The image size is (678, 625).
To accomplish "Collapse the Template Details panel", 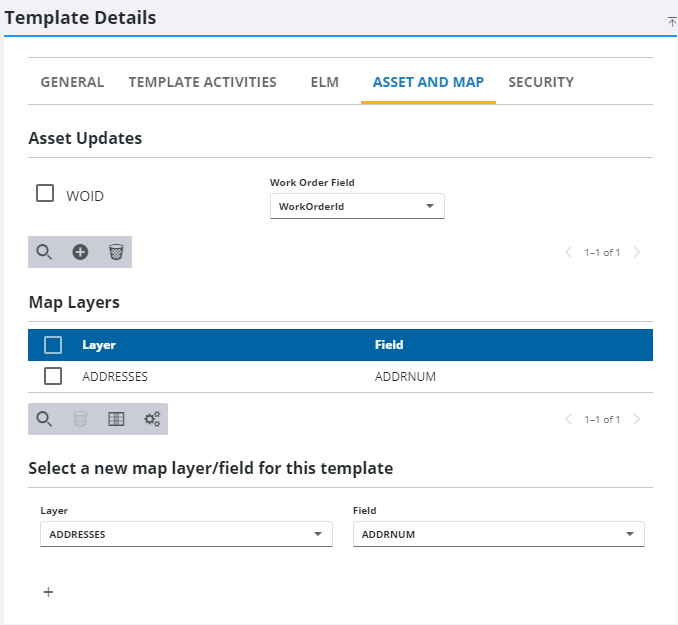I will click(x=672, y=21).
